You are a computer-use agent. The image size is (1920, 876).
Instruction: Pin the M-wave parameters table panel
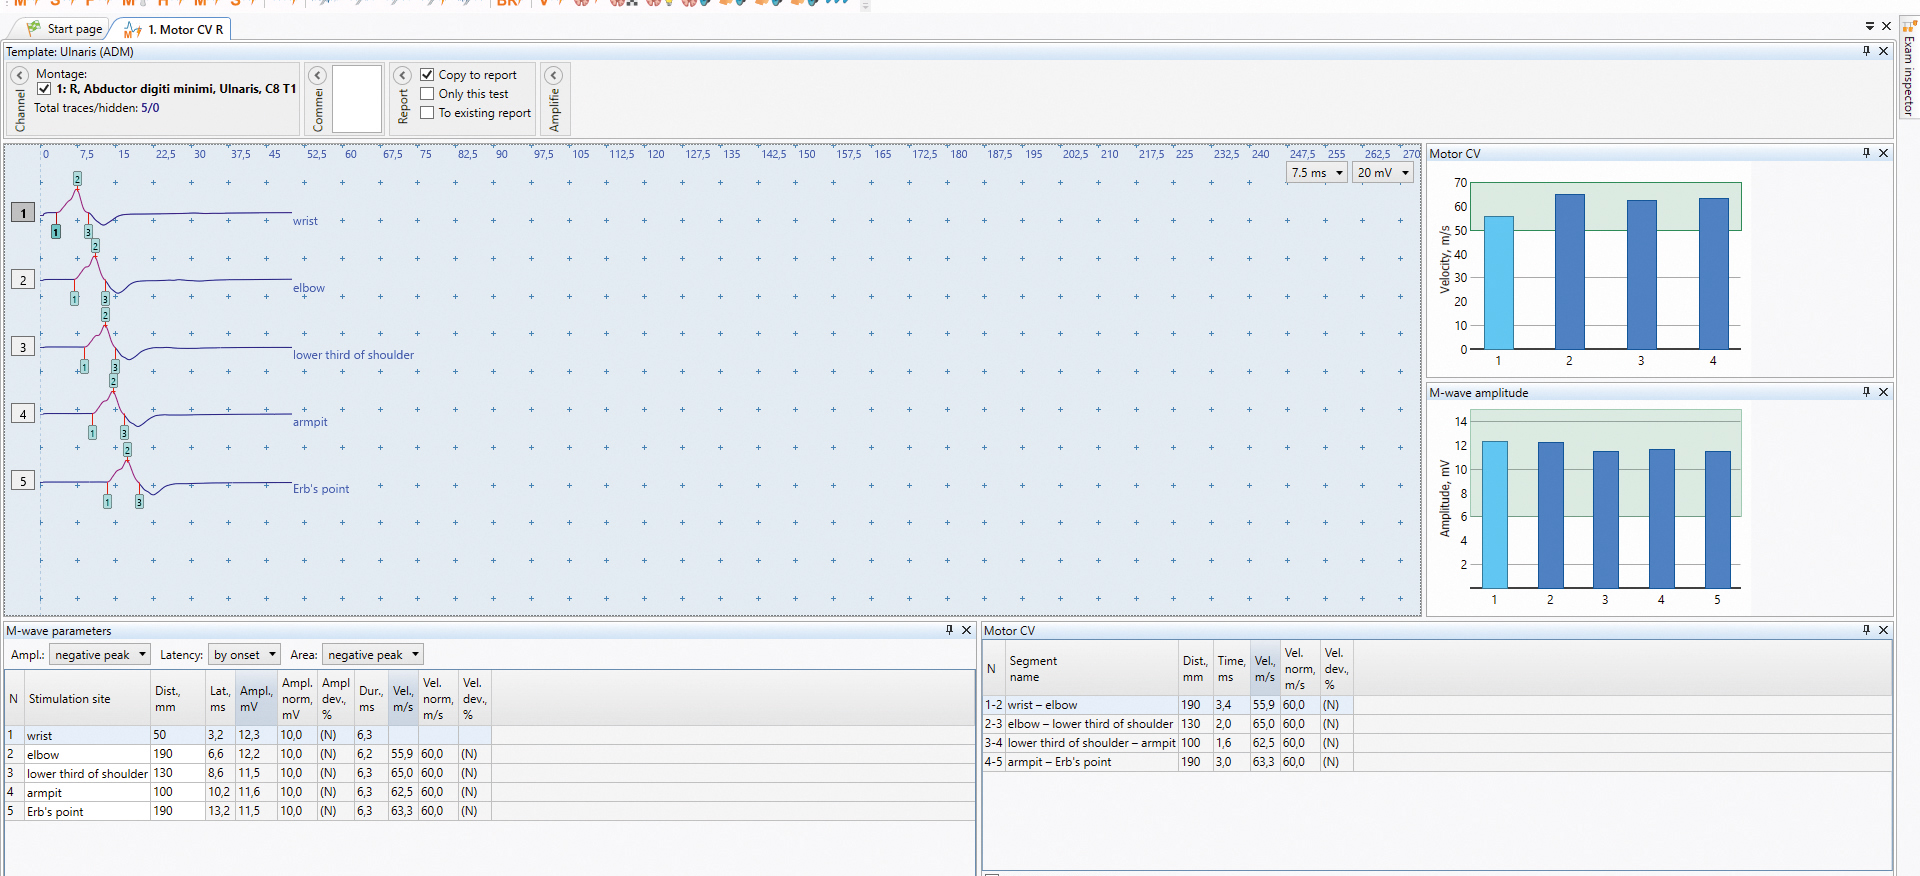[949, 630]
